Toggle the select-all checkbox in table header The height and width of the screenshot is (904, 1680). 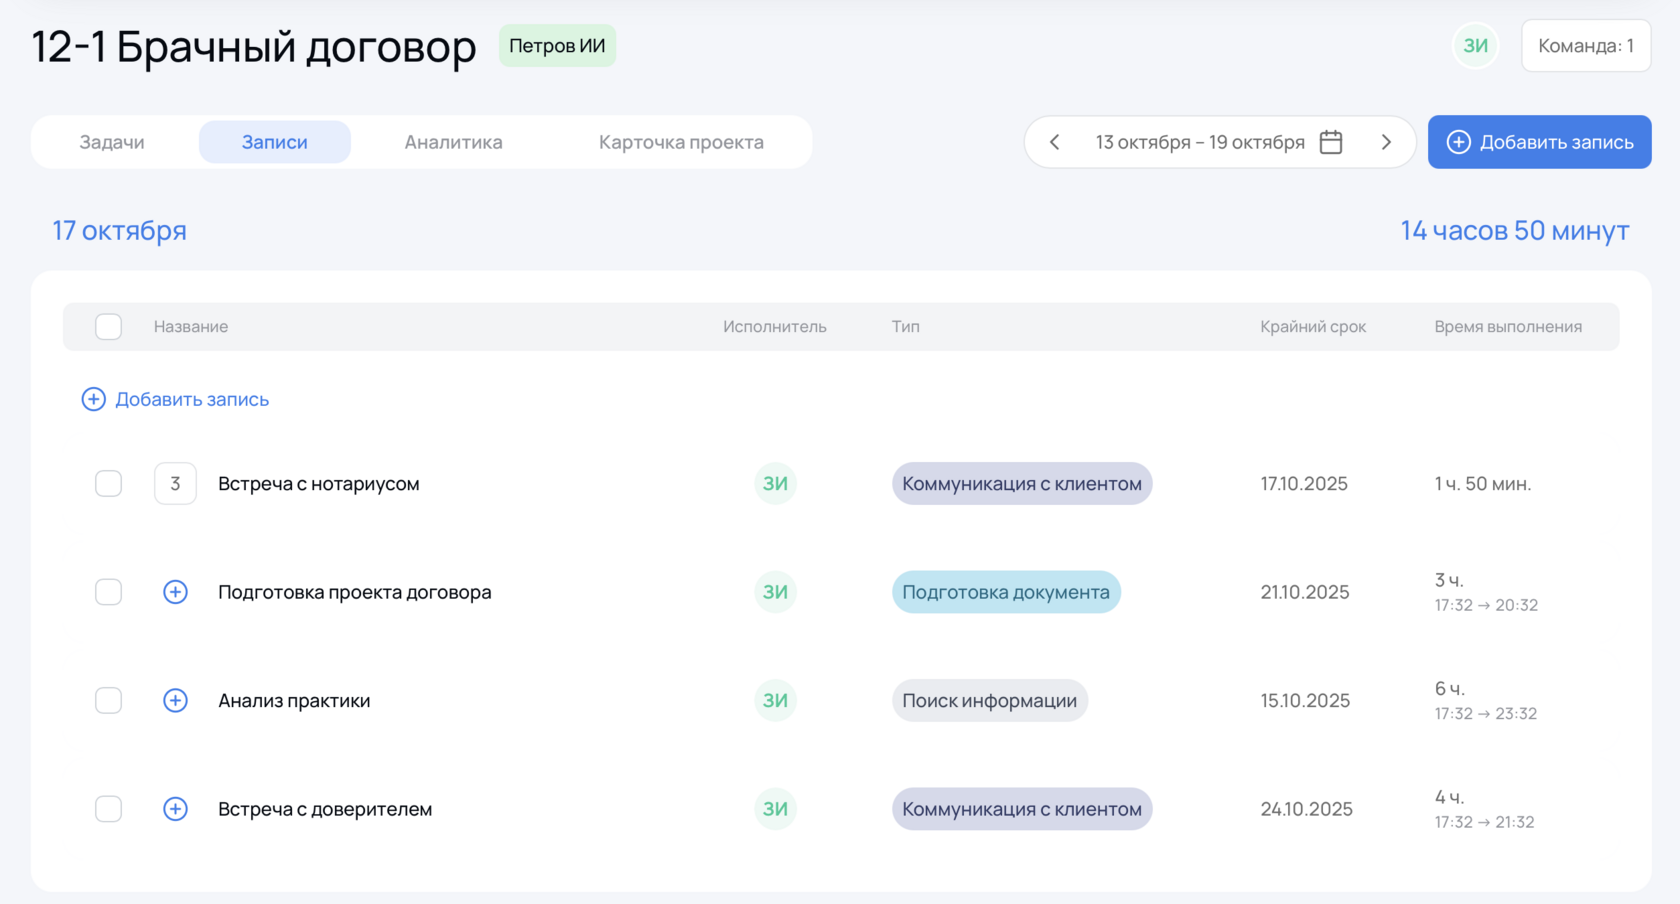[108, 327]
